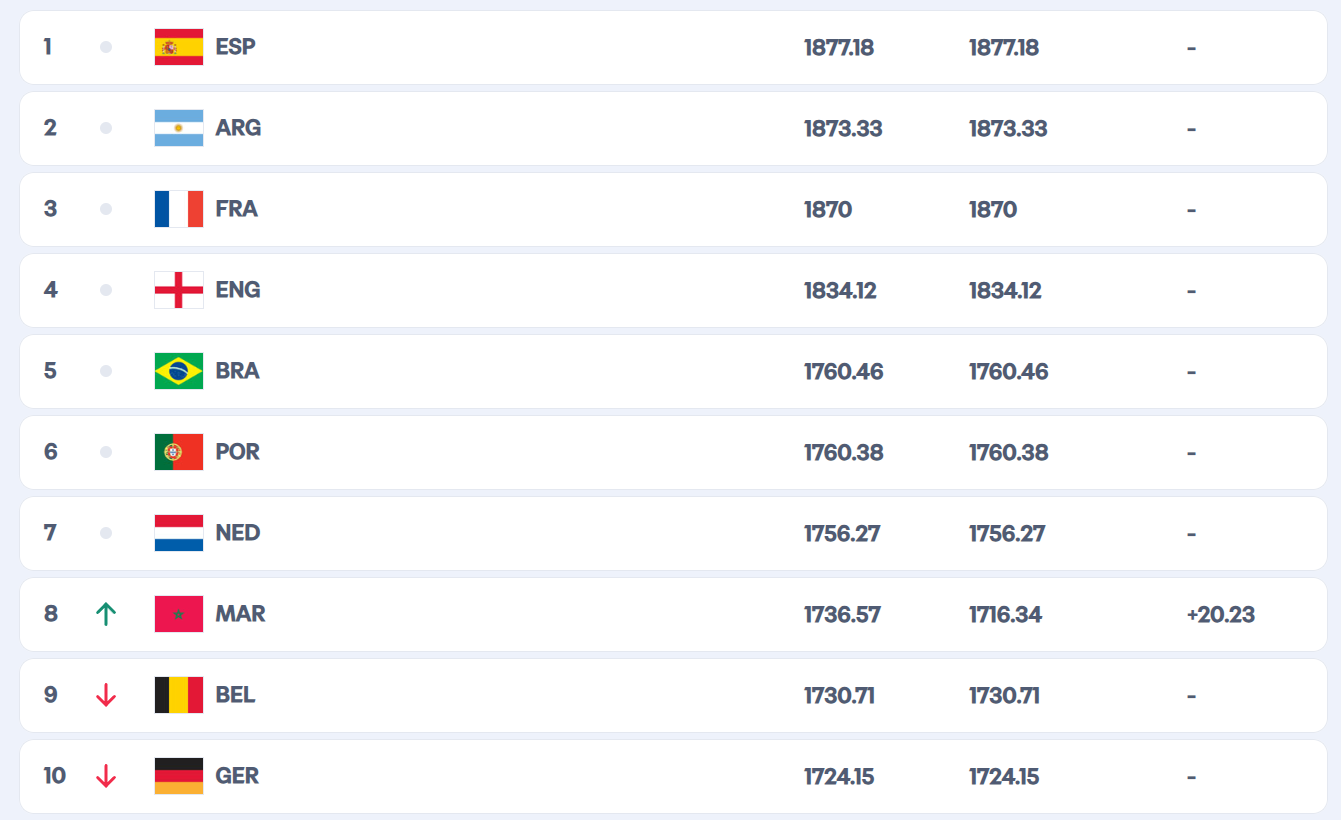This screenshot has height=820, width=1341.
Task: Click the Spain flag icon
Action: click(x=179, y=47)
